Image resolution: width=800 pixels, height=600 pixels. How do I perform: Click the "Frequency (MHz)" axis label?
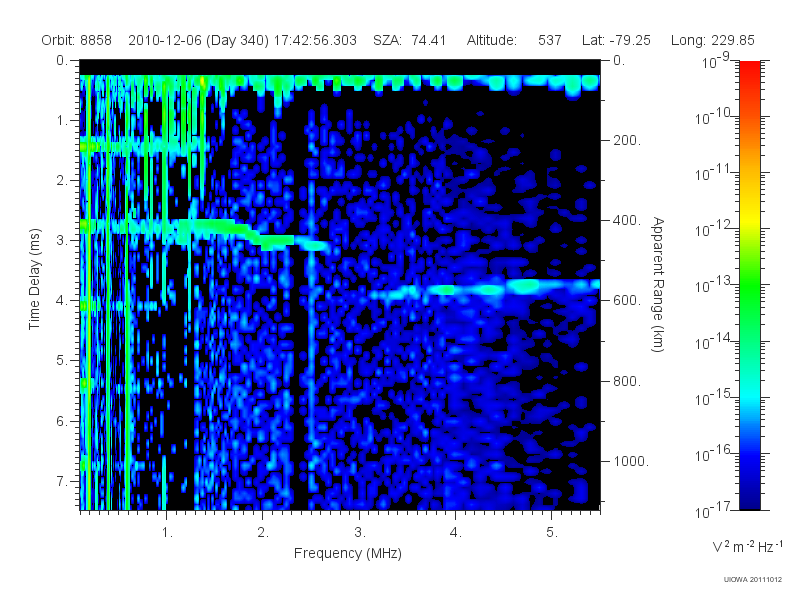pos(348,553)
